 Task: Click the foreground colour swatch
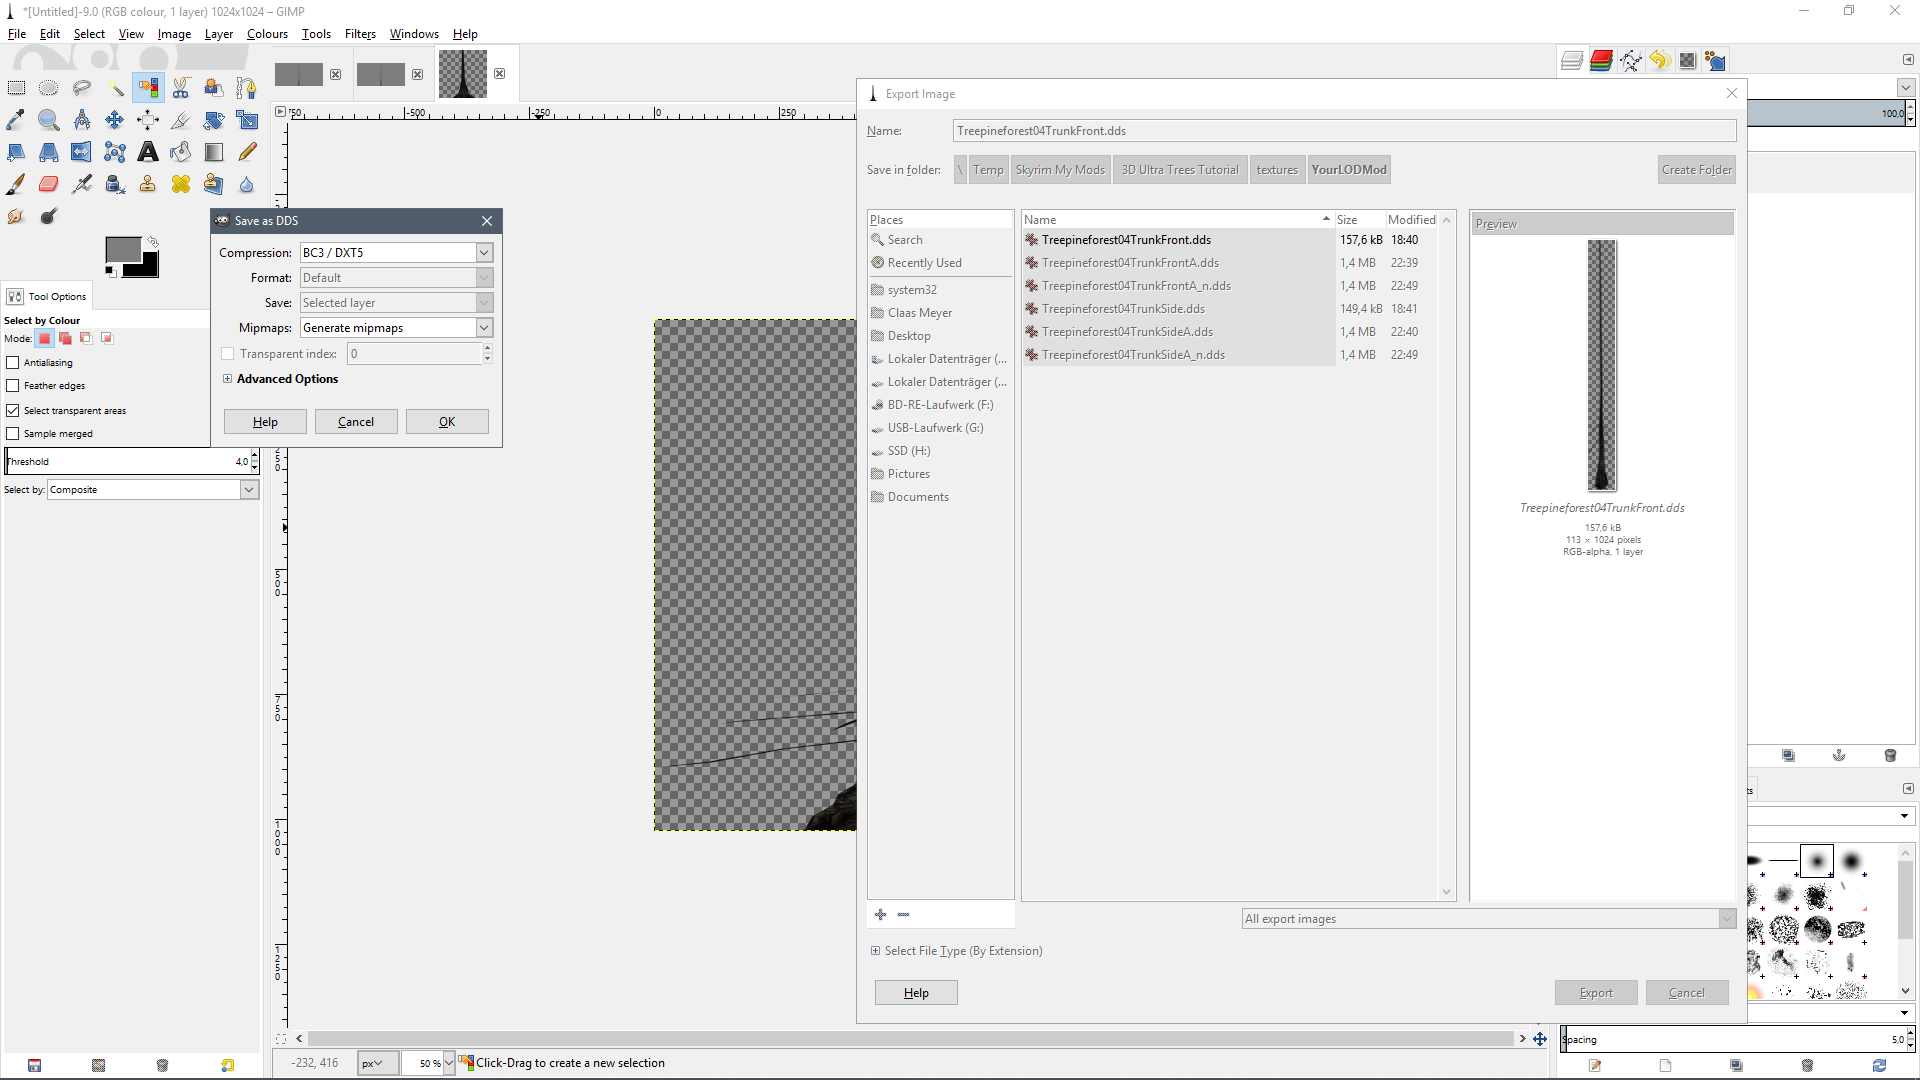[122, 250]
